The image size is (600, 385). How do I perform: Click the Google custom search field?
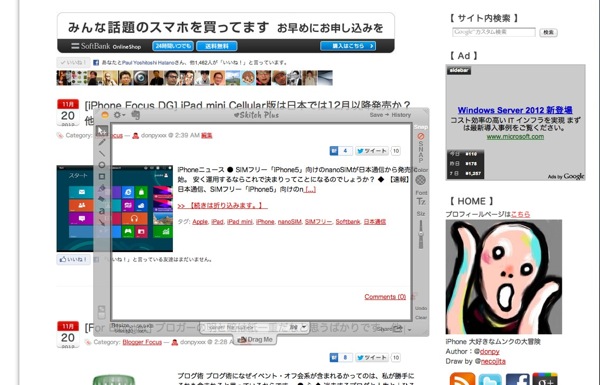click(494, 32)
